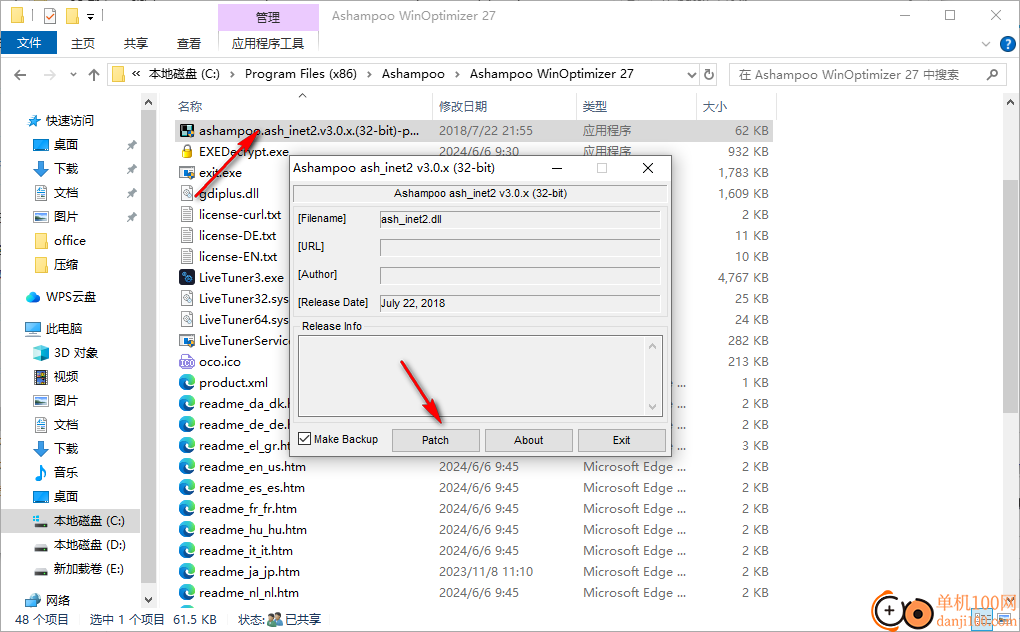The image size is (1020, 632).
Task: Click the Patch button
Action: tap(435, 440)
